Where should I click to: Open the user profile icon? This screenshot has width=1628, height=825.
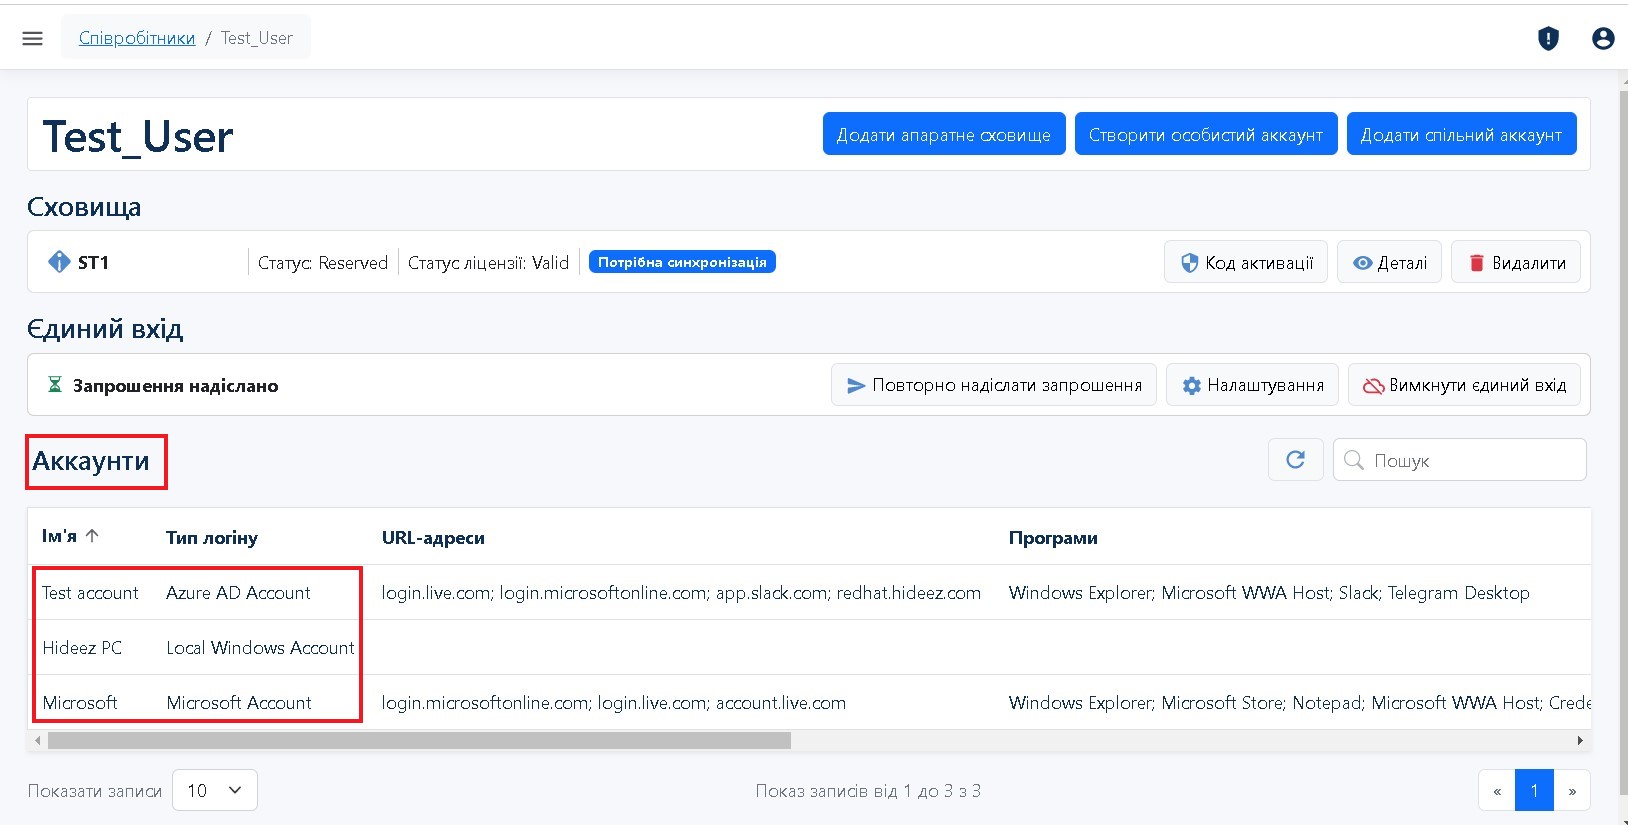click(1602, 38)
